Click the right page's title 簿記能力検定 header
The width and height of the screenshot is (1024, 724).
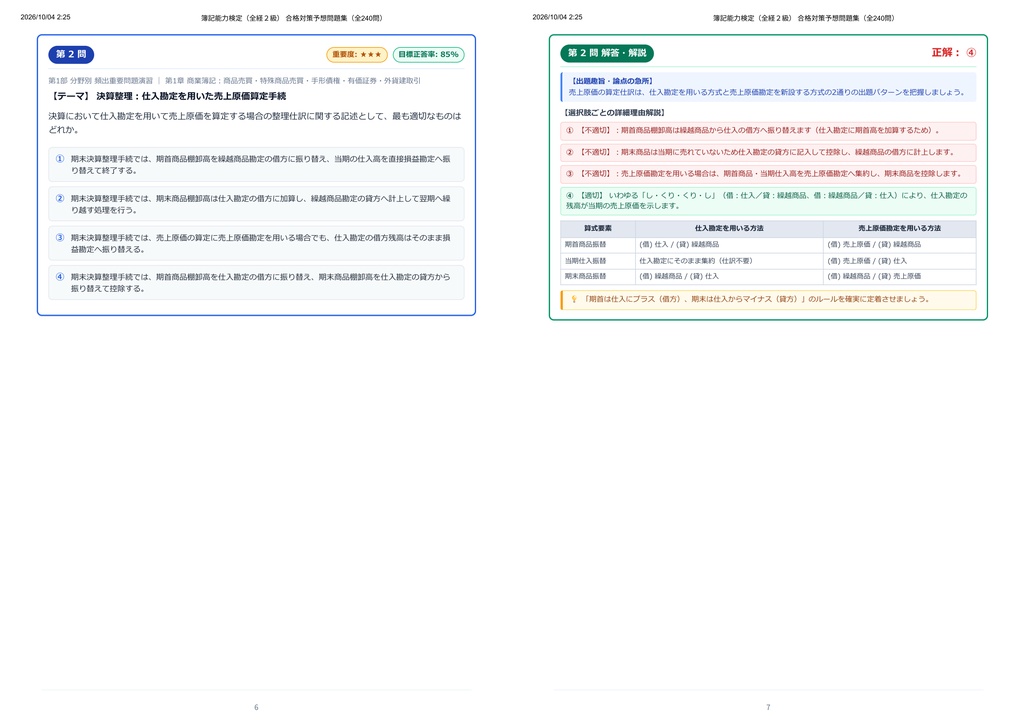803,18
